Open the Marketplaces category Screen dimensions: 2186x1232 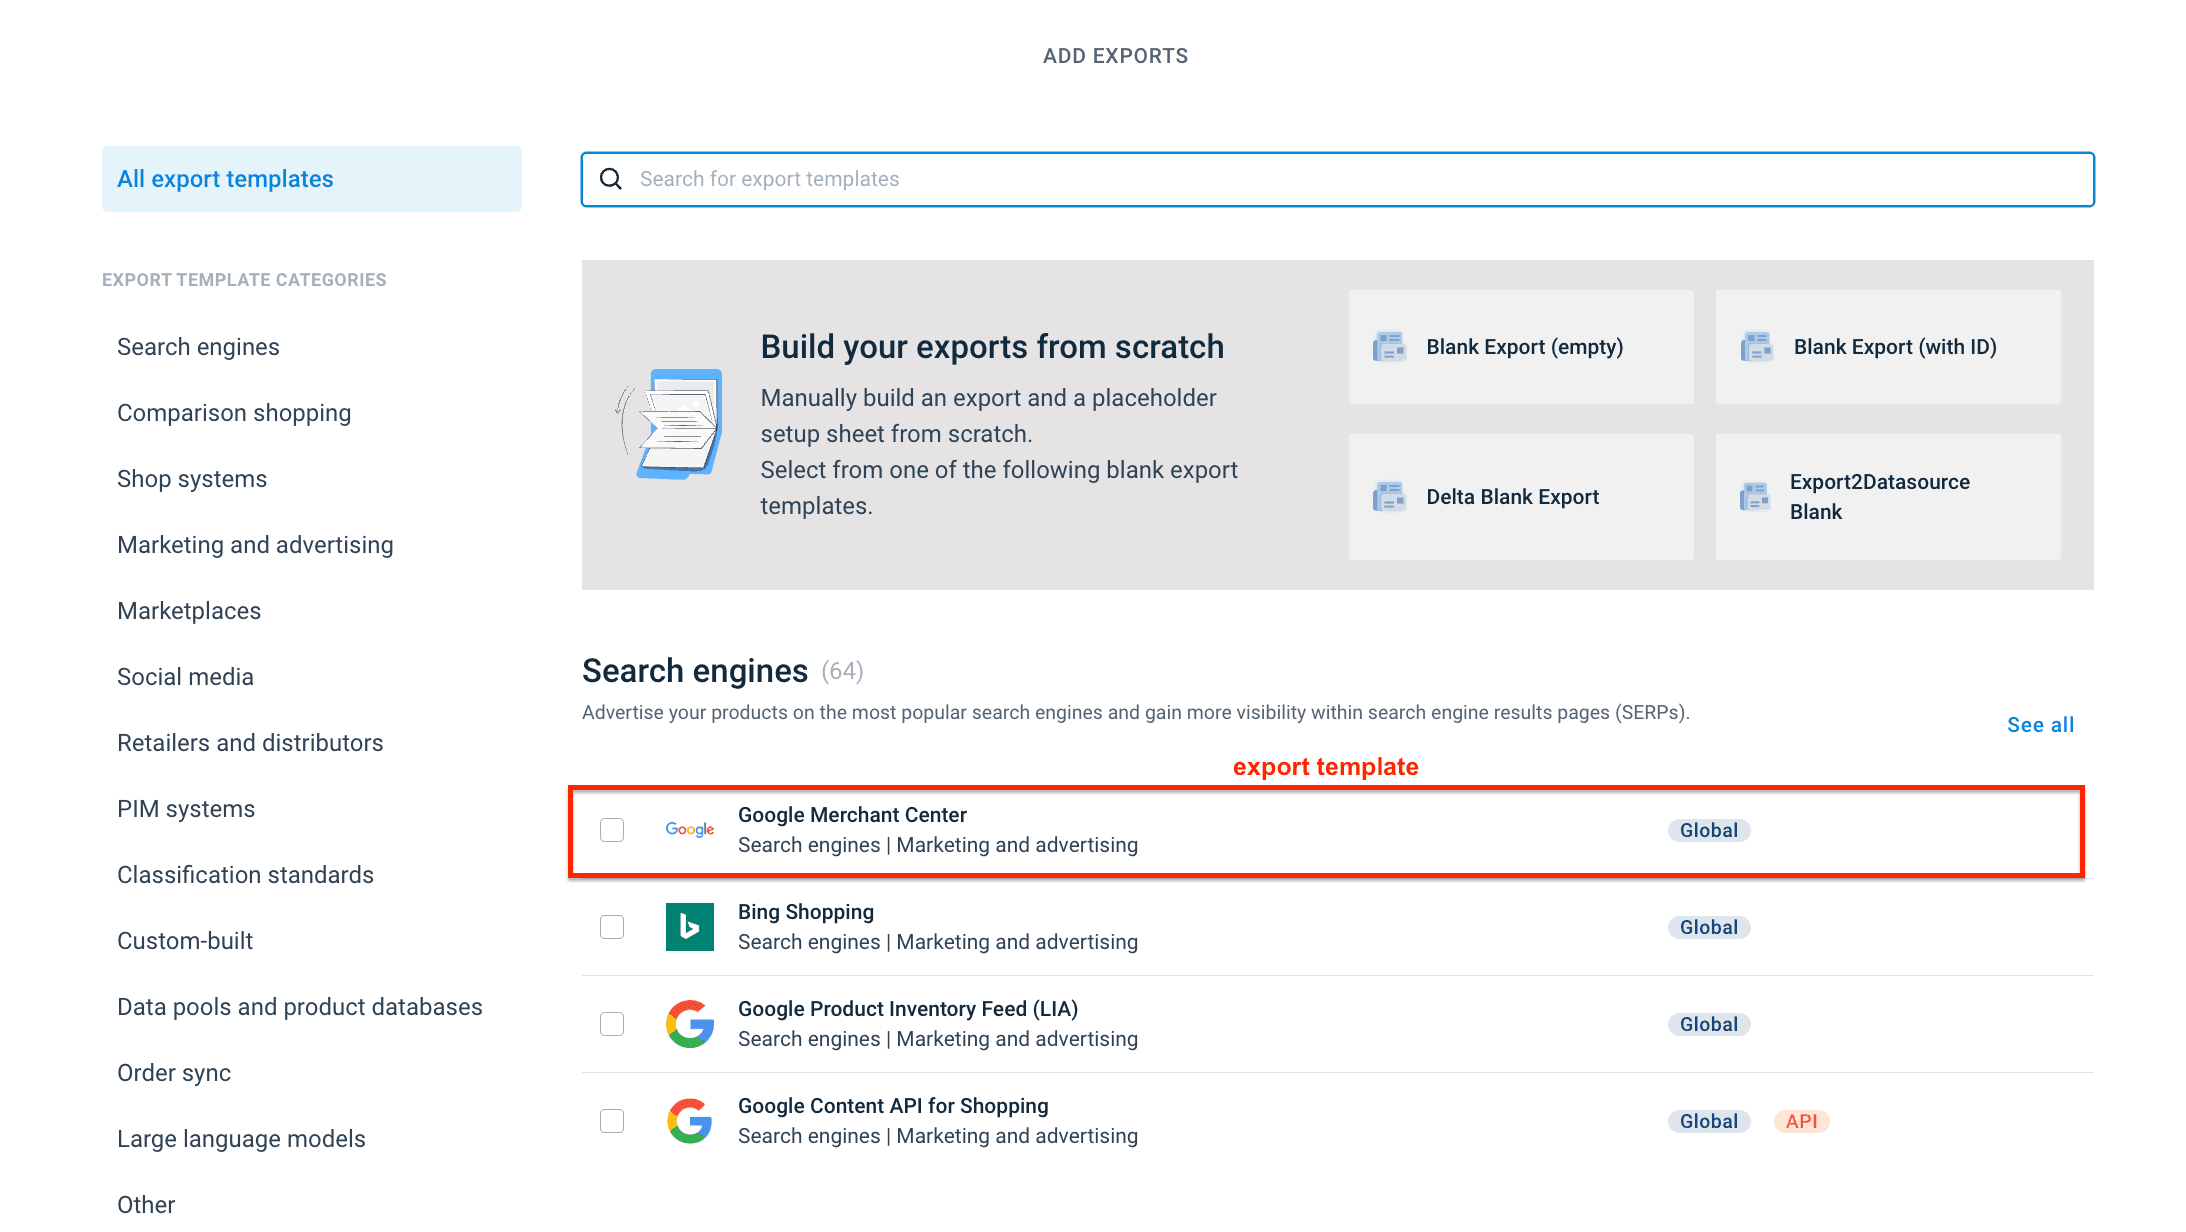(x=189, y=611)
